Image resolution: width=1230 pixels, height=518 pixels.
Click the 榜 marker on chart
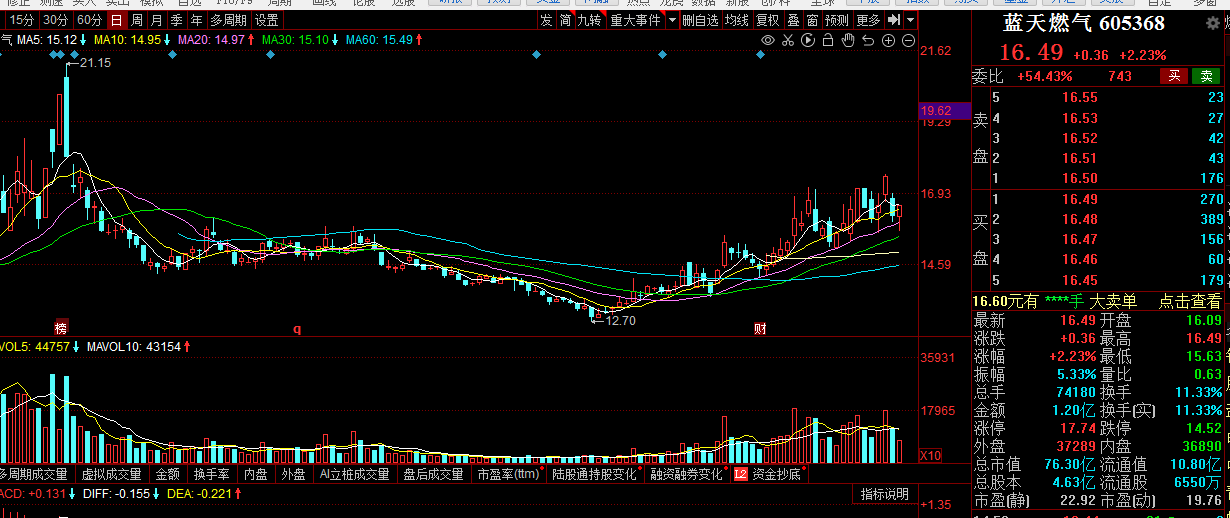click(61, 328)
